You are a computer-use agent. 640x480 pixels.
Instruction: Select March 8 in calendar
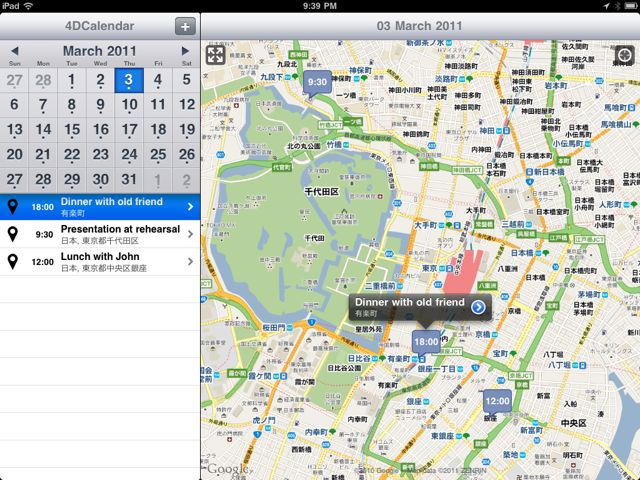(71, 105)
